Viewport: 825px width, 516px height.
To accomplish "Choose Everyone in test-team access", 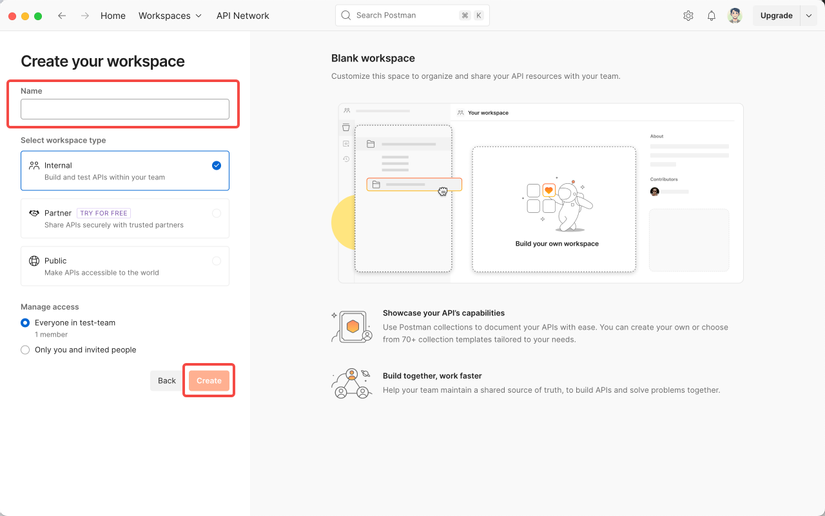I will coord(25,322).
